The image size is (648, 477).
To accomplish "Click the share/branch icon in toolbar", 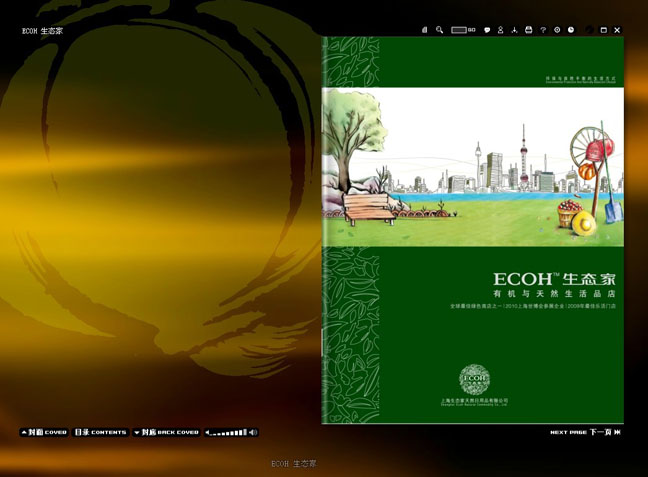I will point(514,30).
